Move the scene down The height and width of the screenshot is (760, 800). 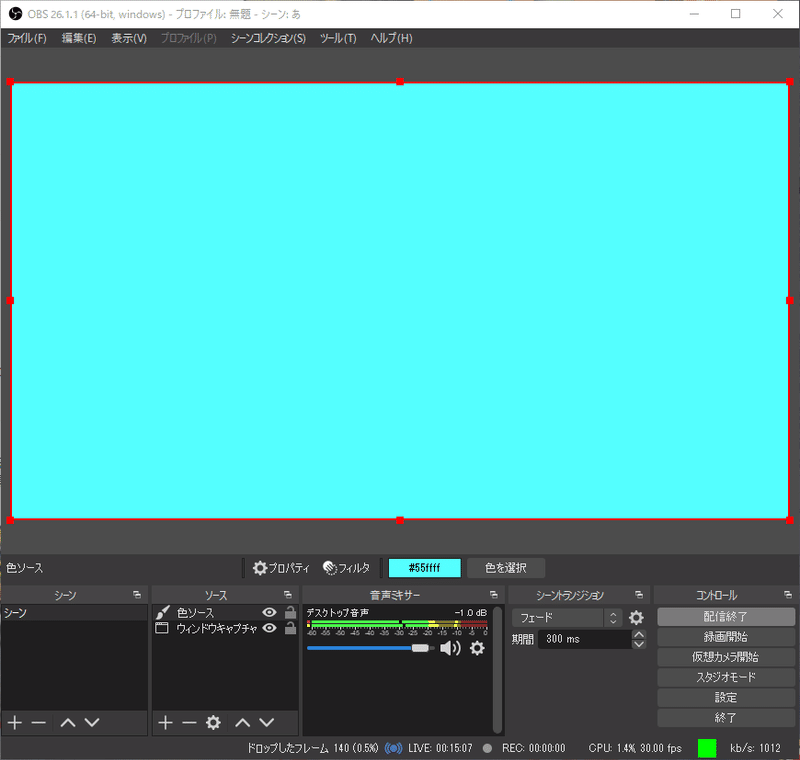(x=92, y=722)
